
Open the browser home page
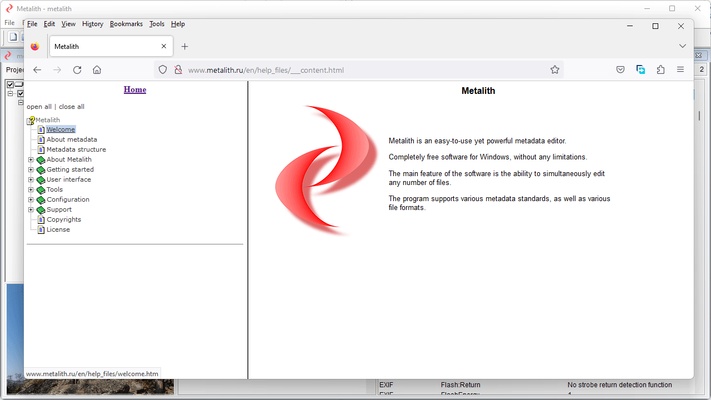pos(97,70)
